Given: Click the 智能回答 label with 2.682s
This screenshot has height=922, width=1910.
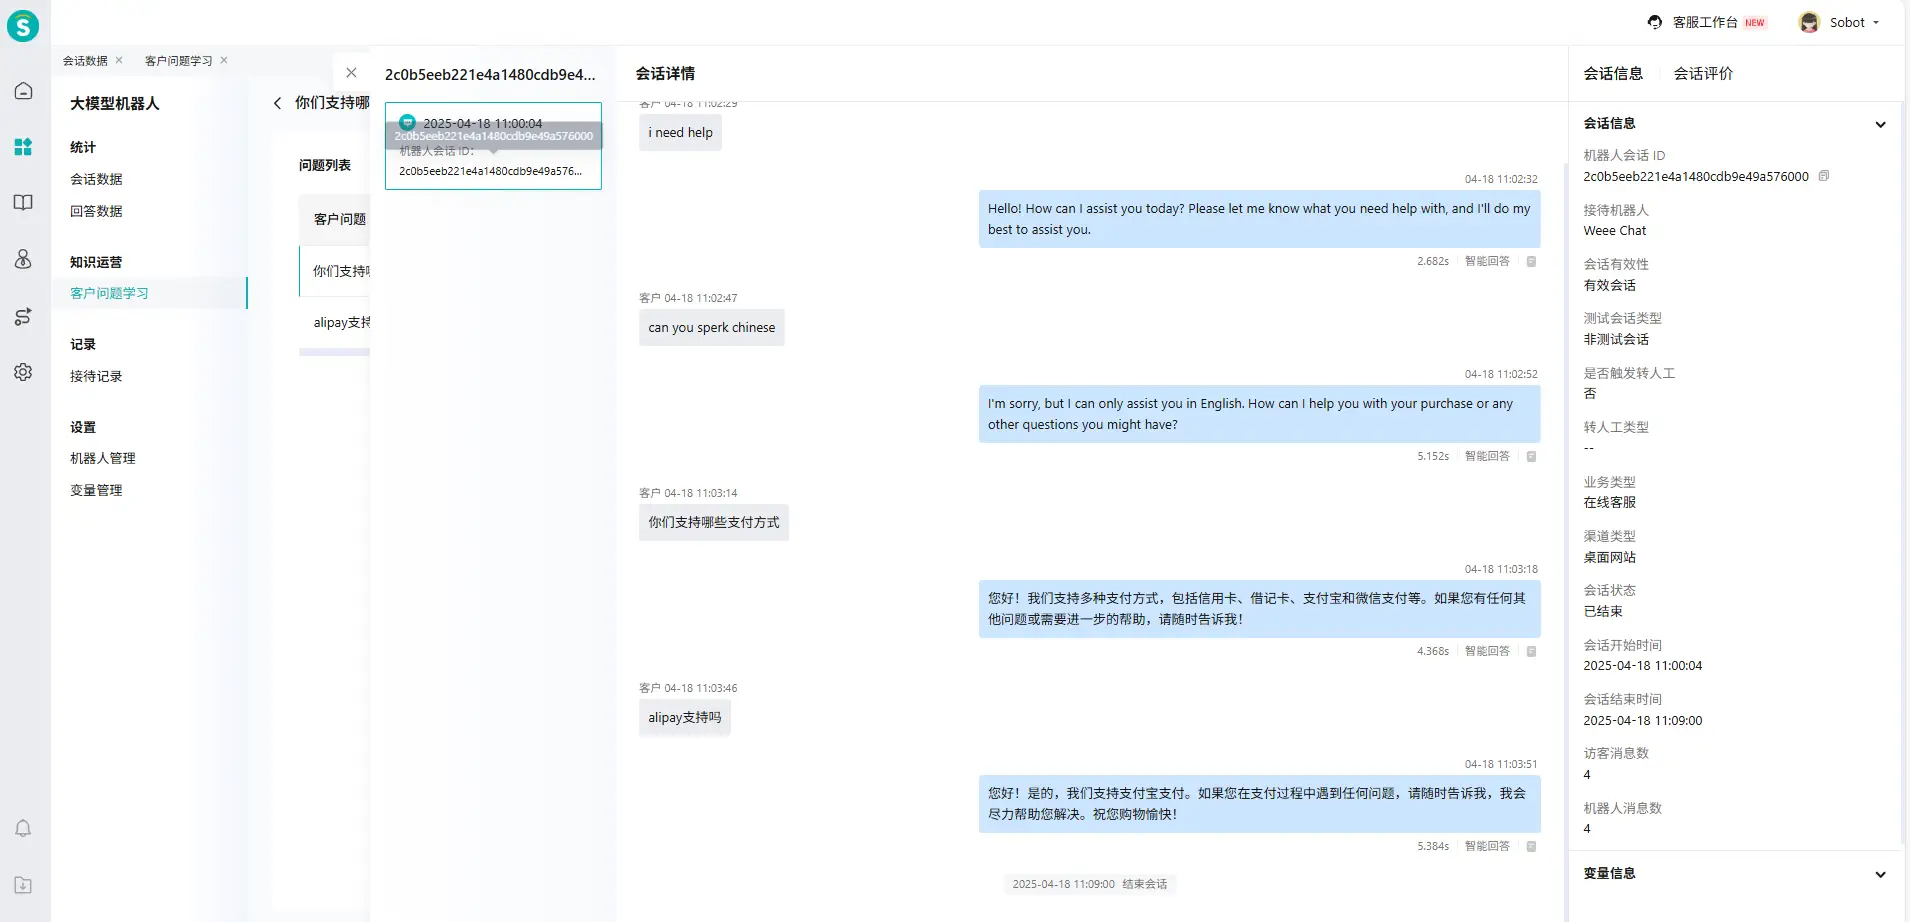Looking at the screenshot, I should point(1487,261).
